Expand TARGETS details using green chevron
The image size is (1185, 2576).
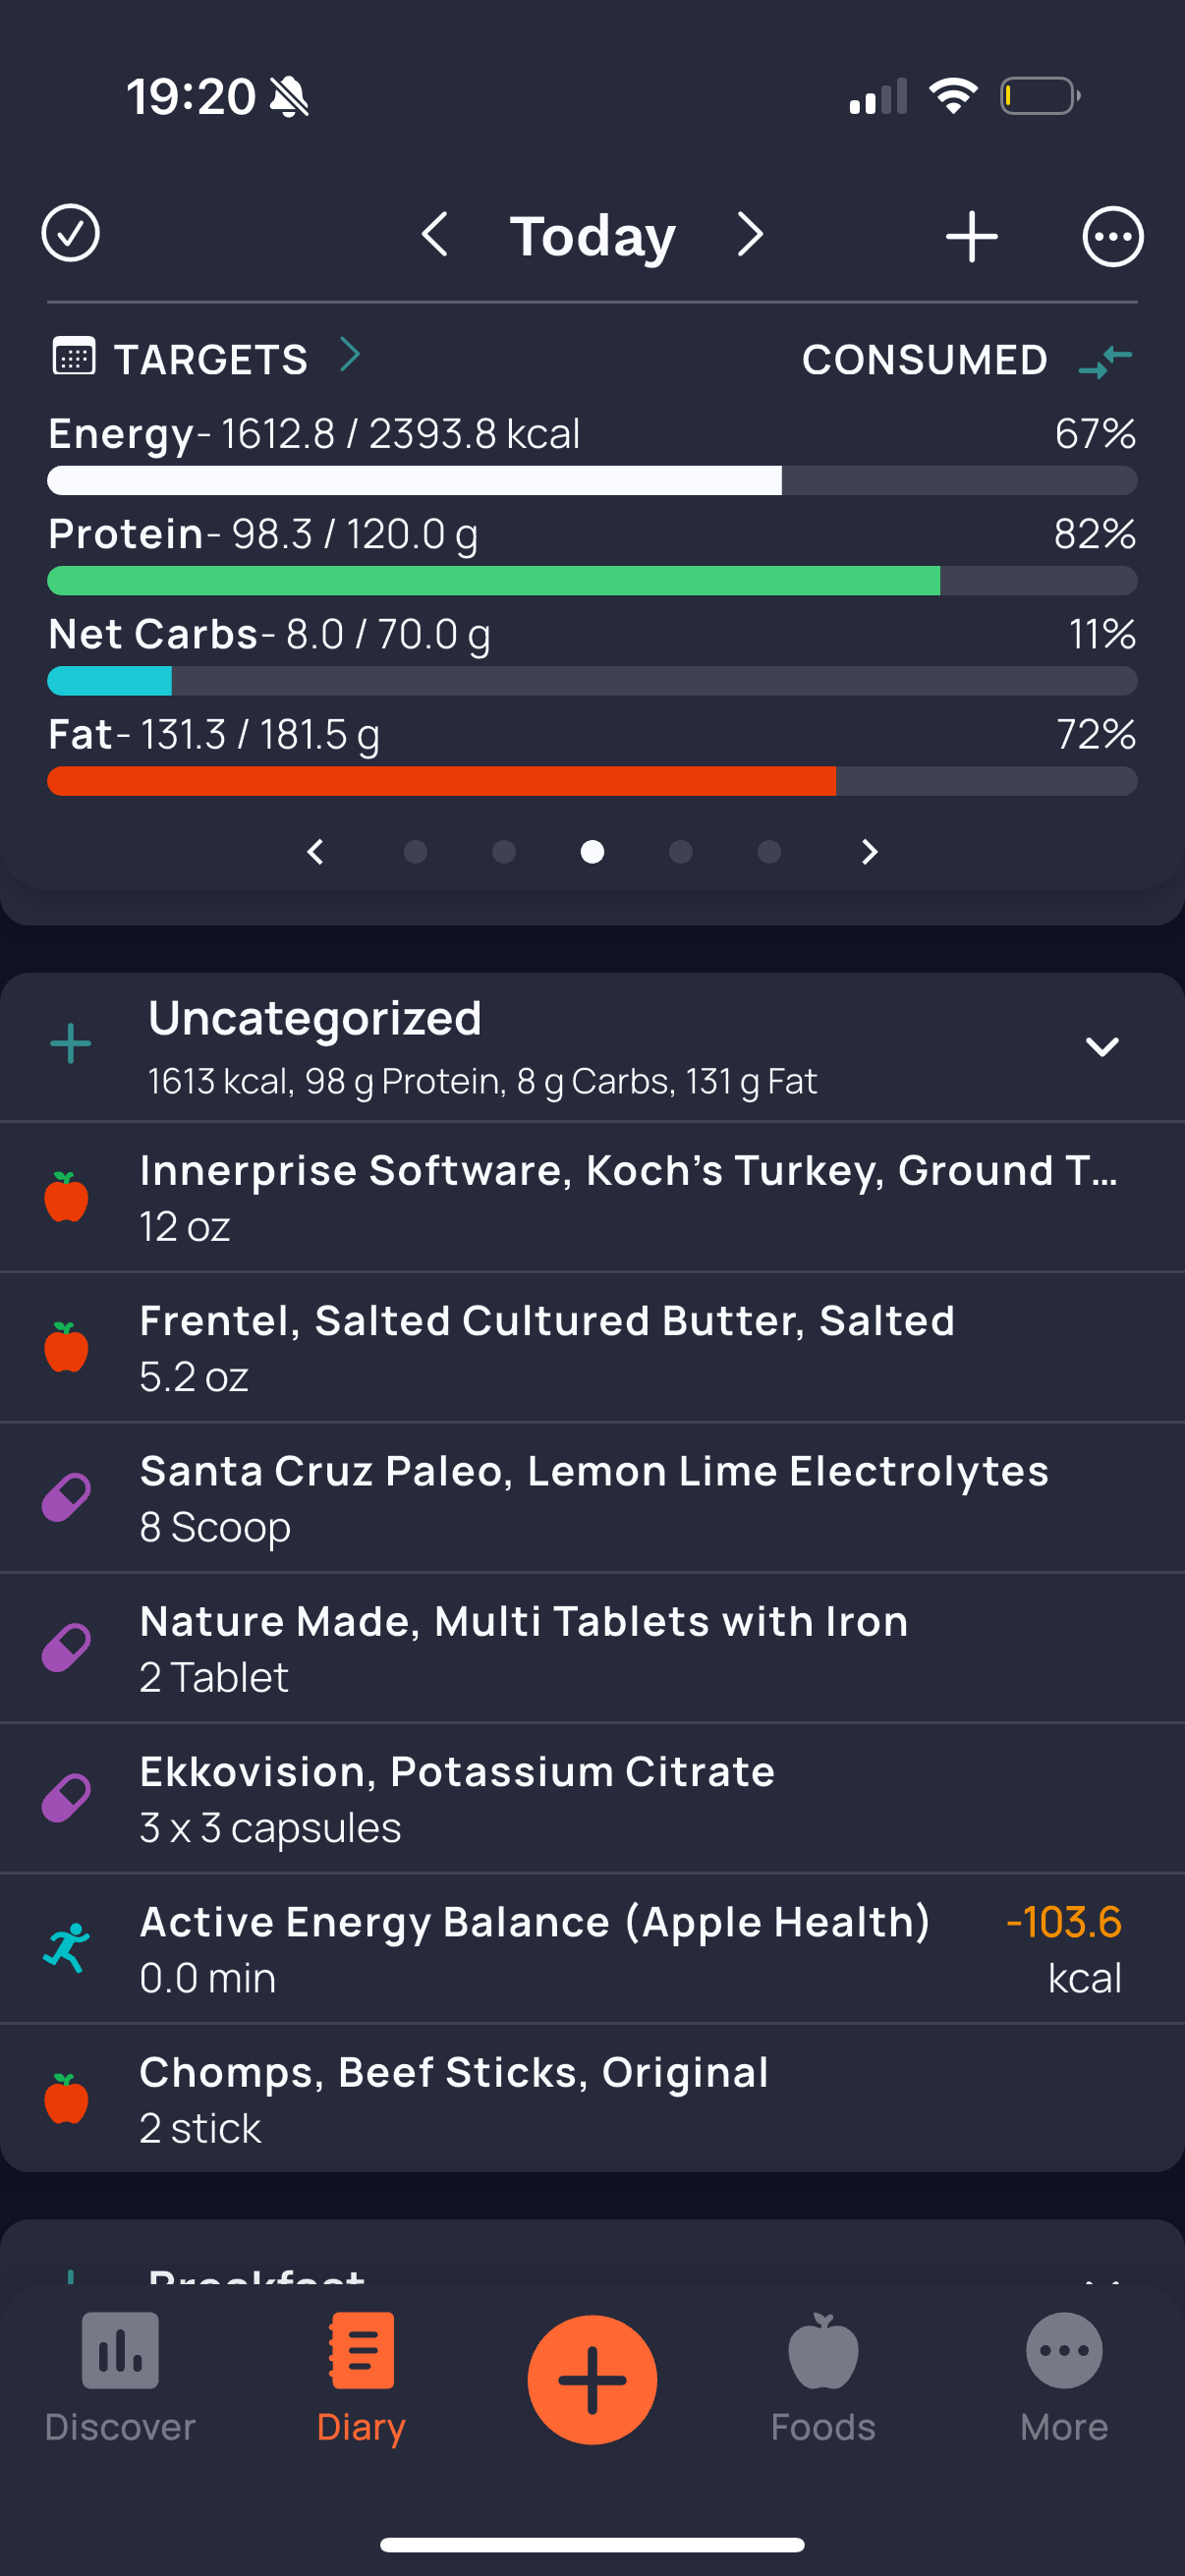pos(349,354)
